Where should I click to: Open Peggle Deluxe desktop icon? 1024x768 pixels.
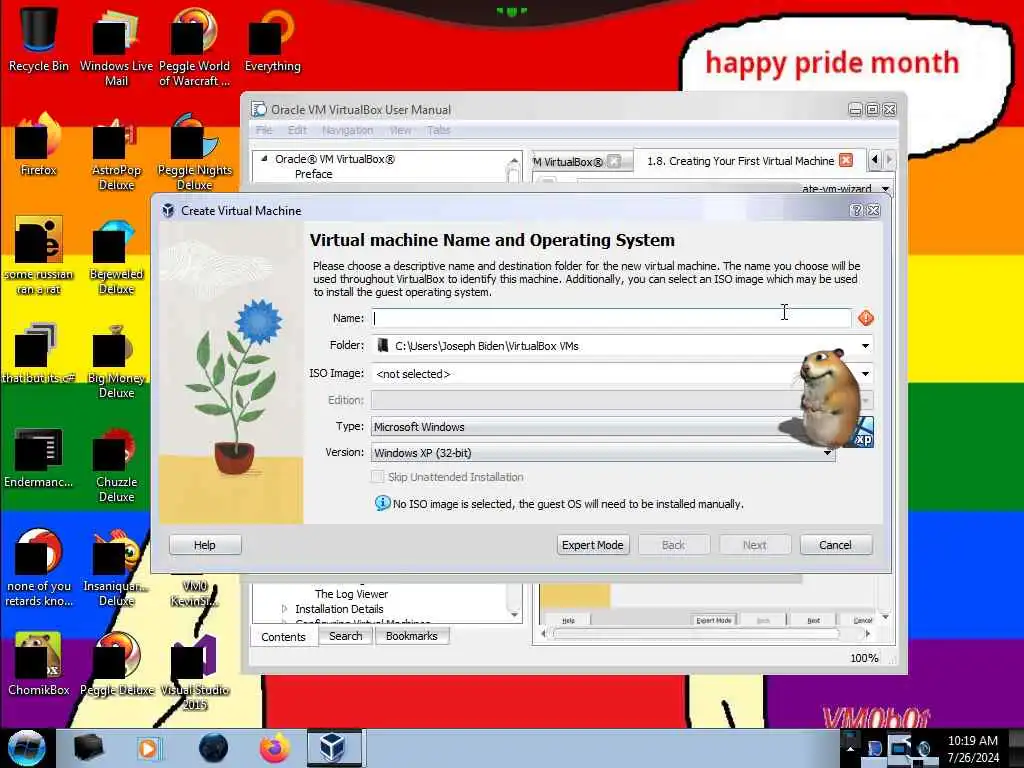(116, 664)
